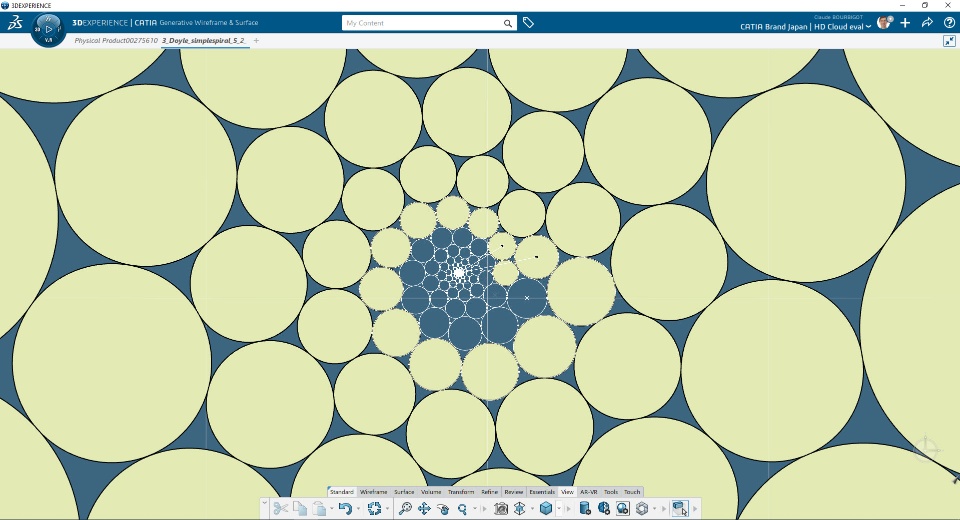Open the user profile avatar
The height and width of the screenshot is (520, 960).
point(884,23)
